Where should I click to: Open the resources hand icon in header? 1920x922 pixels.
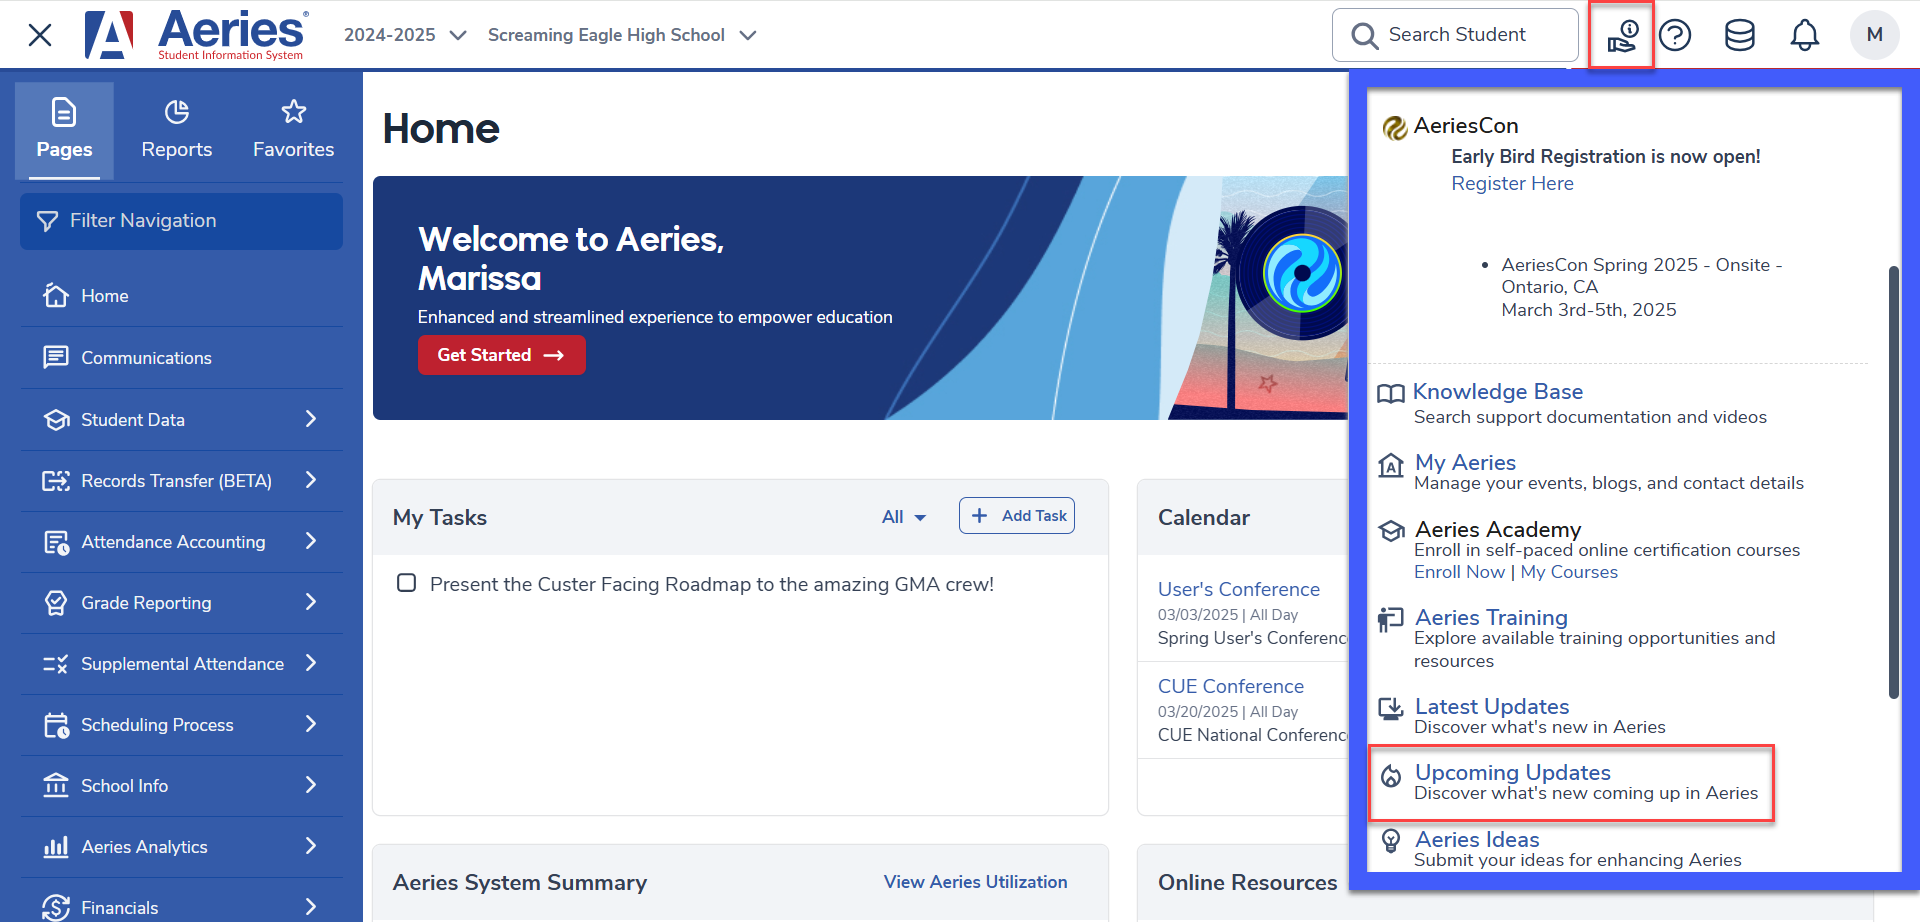[1622, 36]
